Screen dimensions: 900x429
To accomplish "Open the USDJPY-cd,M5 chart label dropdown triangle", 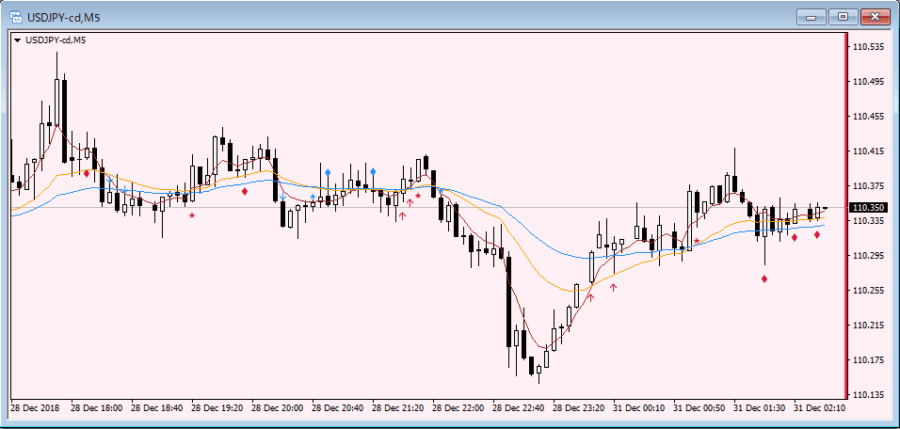I will (17, 40).
